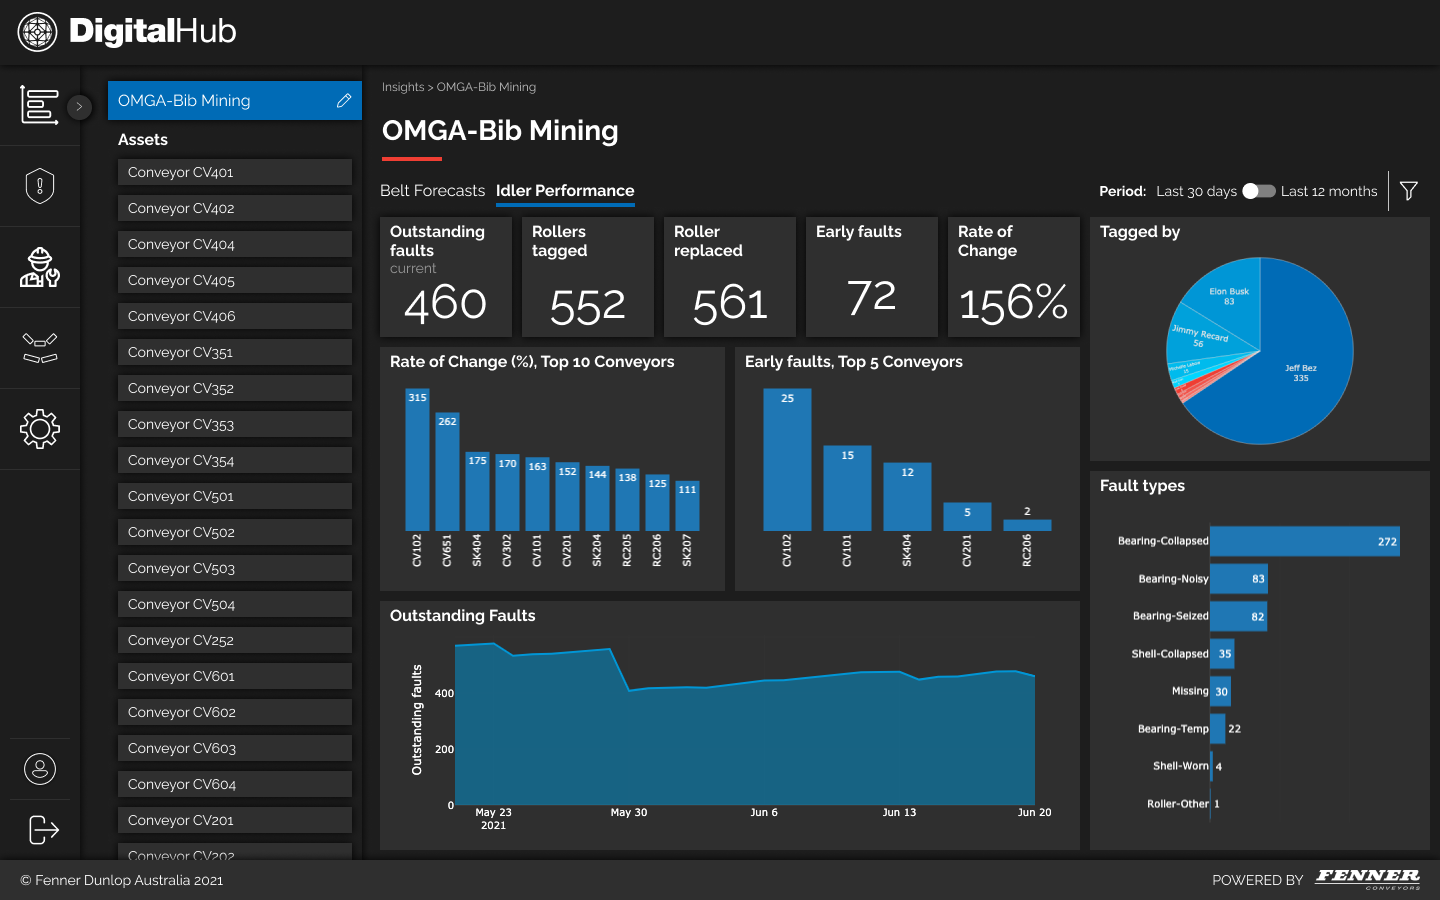1440x900 pixels.
Task: Toggle period between 30 days and 12 months
Action: click(1259, 191)
